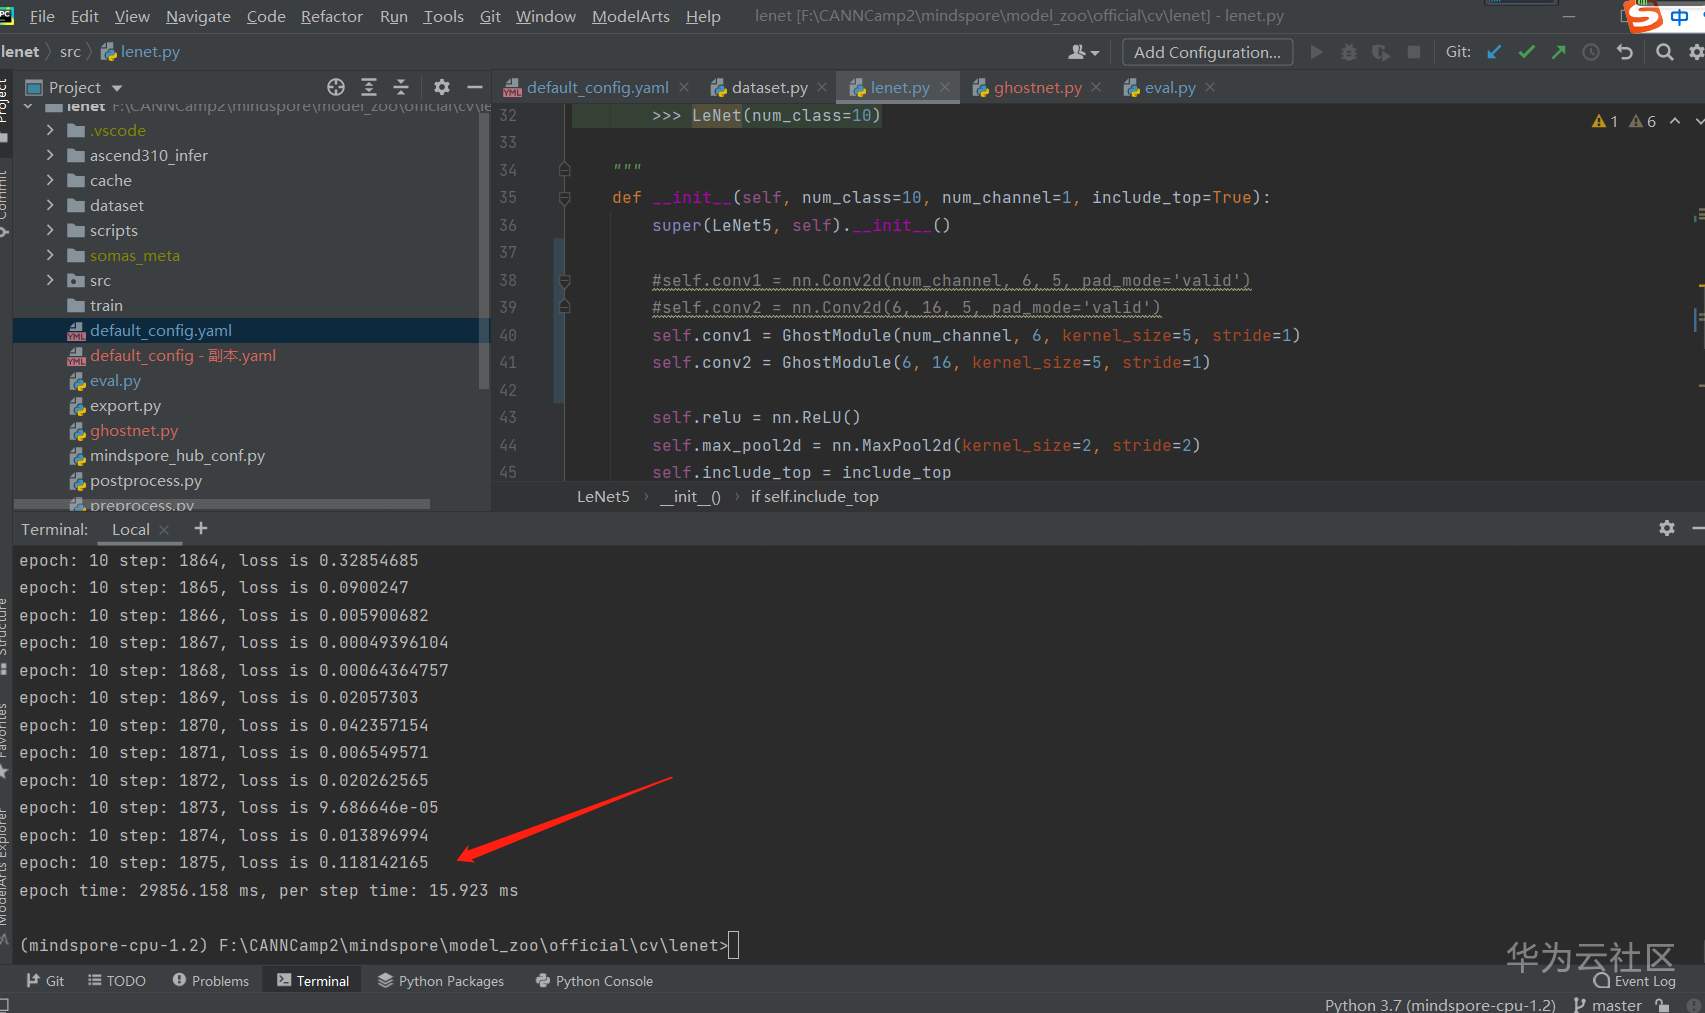Open Project panel gear settings

point(442,87)
